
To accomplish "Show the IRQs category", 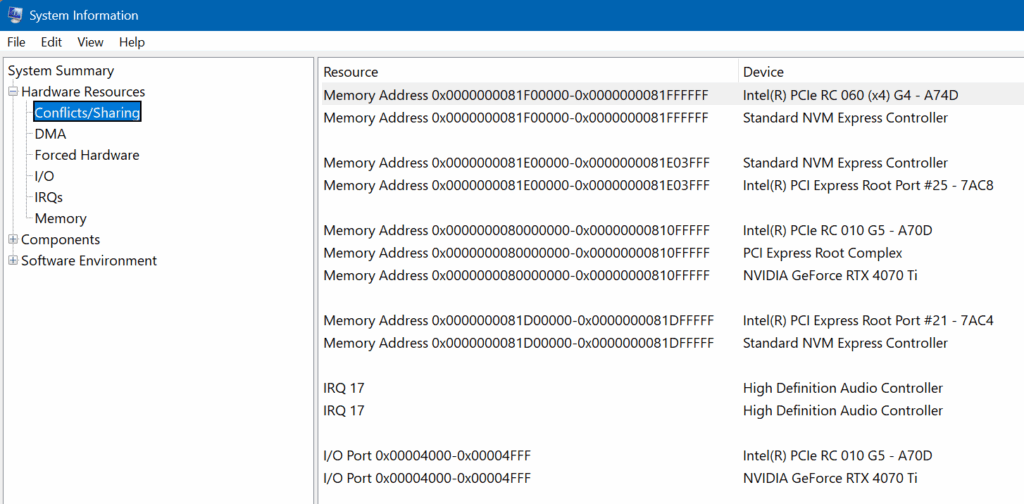I will (x=49, y=197).
